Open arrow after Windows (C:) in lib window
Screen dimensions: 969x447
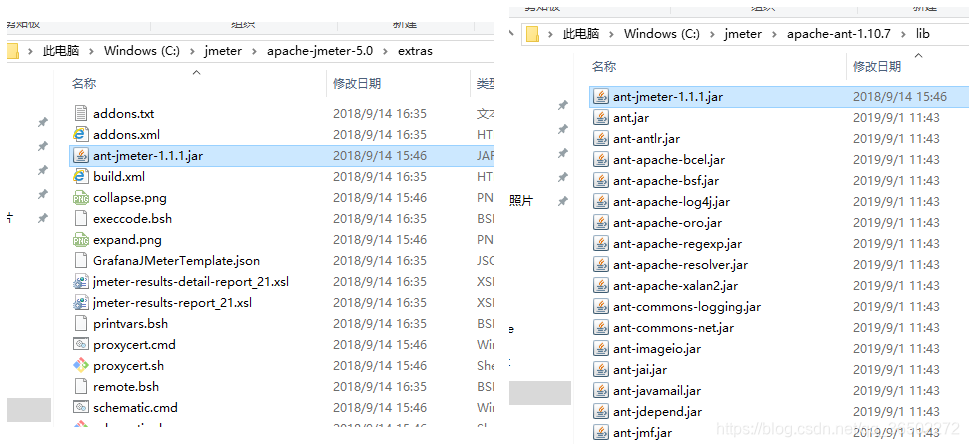[x=713, y=34]
